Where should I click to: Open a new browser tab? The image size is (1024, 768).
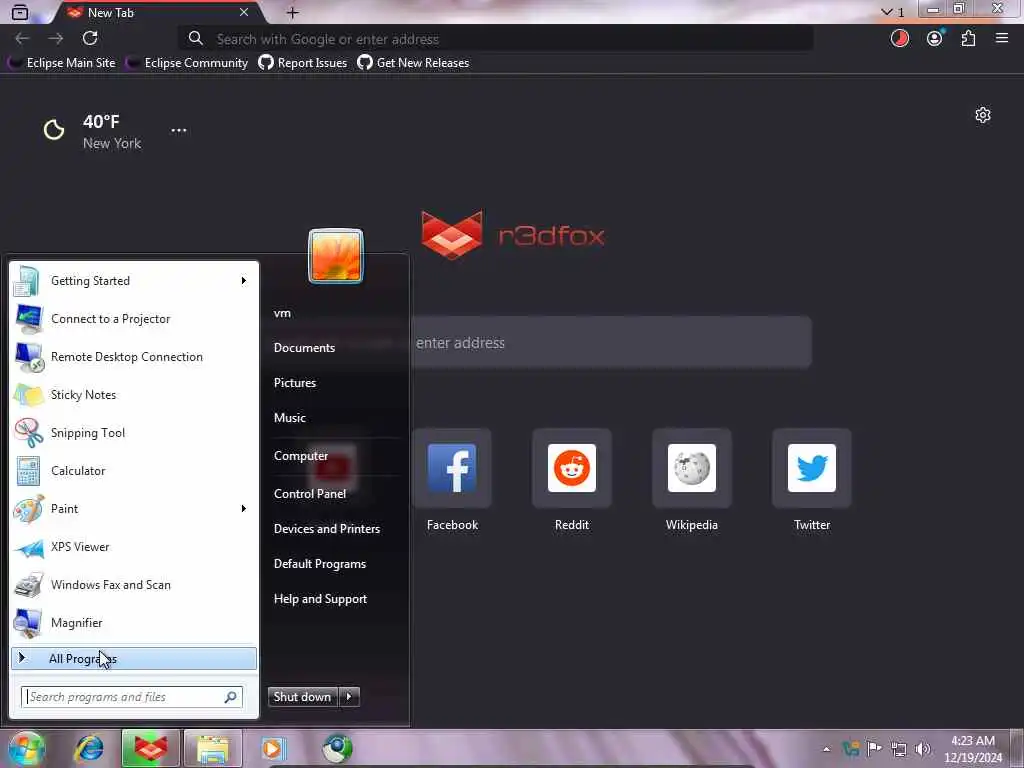point(293,12)
